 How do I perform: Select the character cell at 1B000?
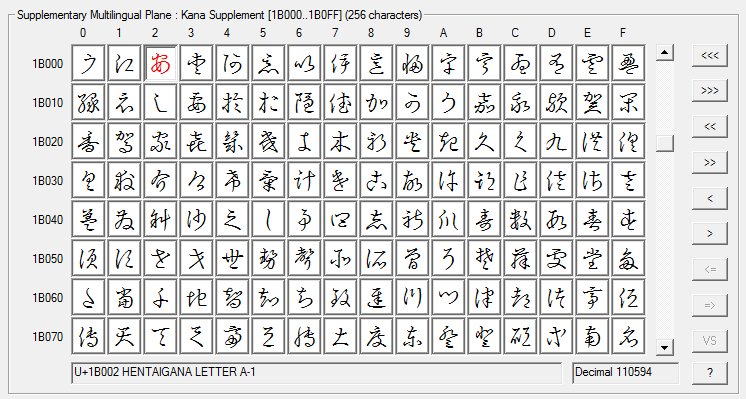pyautogui.click(x=88, y=63)
